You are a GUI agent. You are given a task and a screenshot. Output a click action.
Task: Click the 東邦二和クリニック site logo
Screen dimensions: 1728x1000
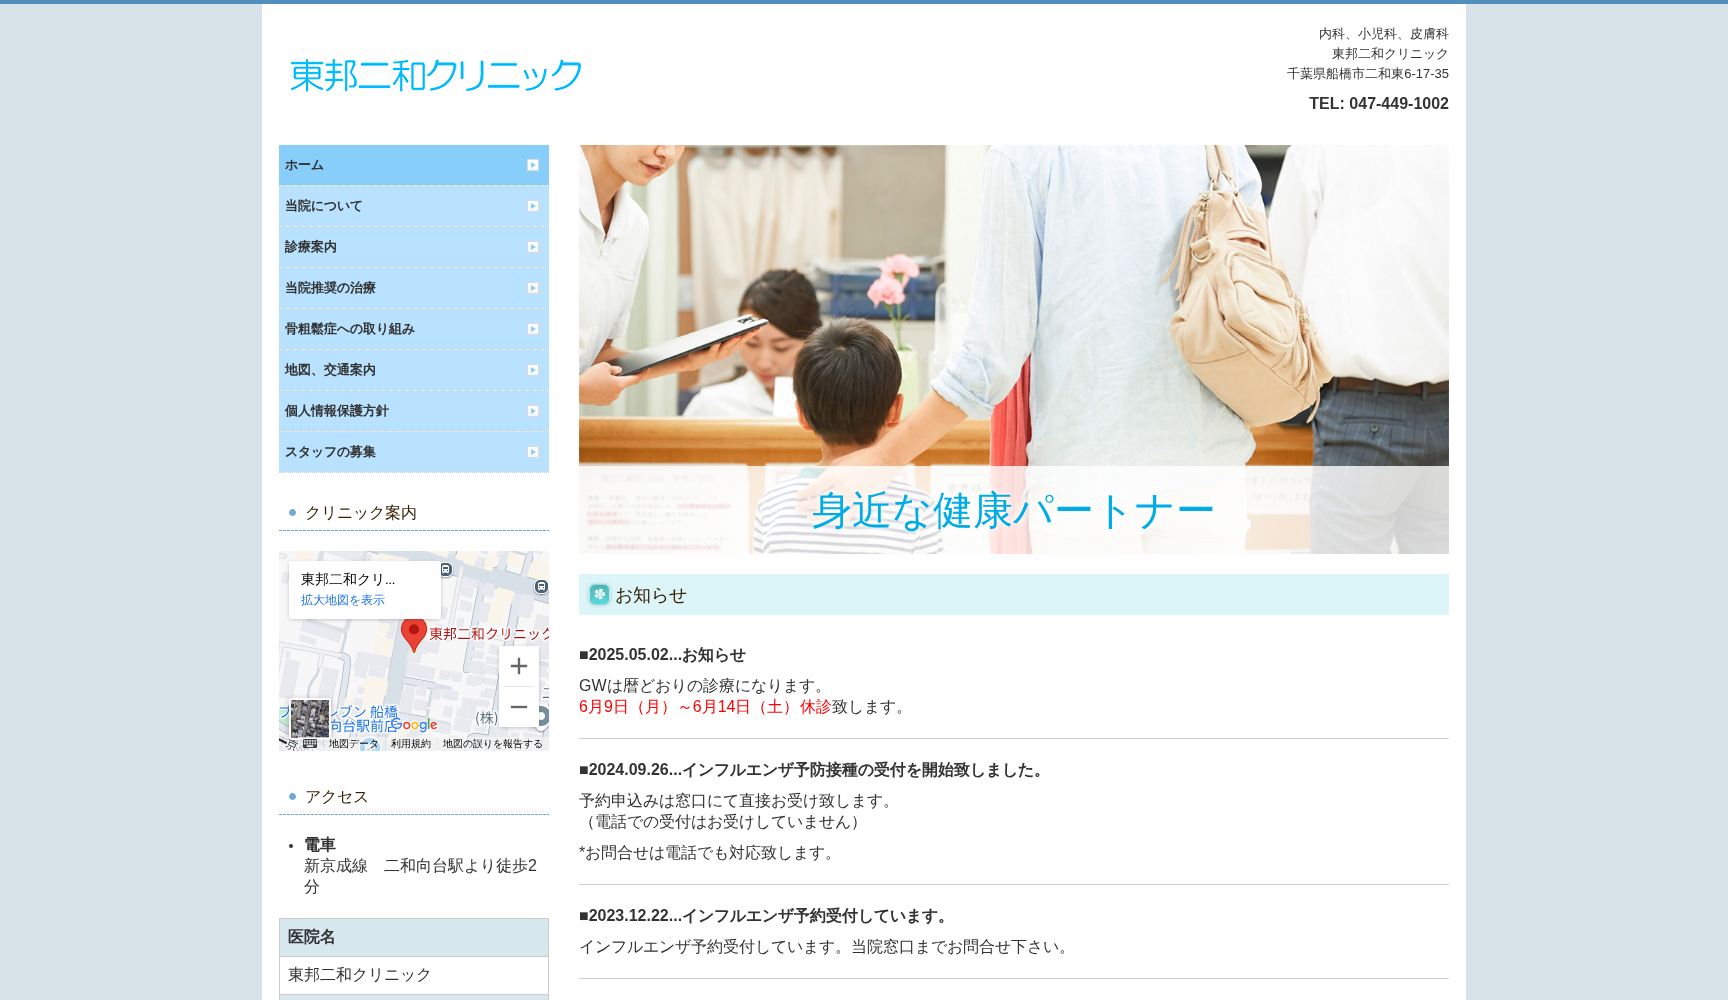point(434,73)
